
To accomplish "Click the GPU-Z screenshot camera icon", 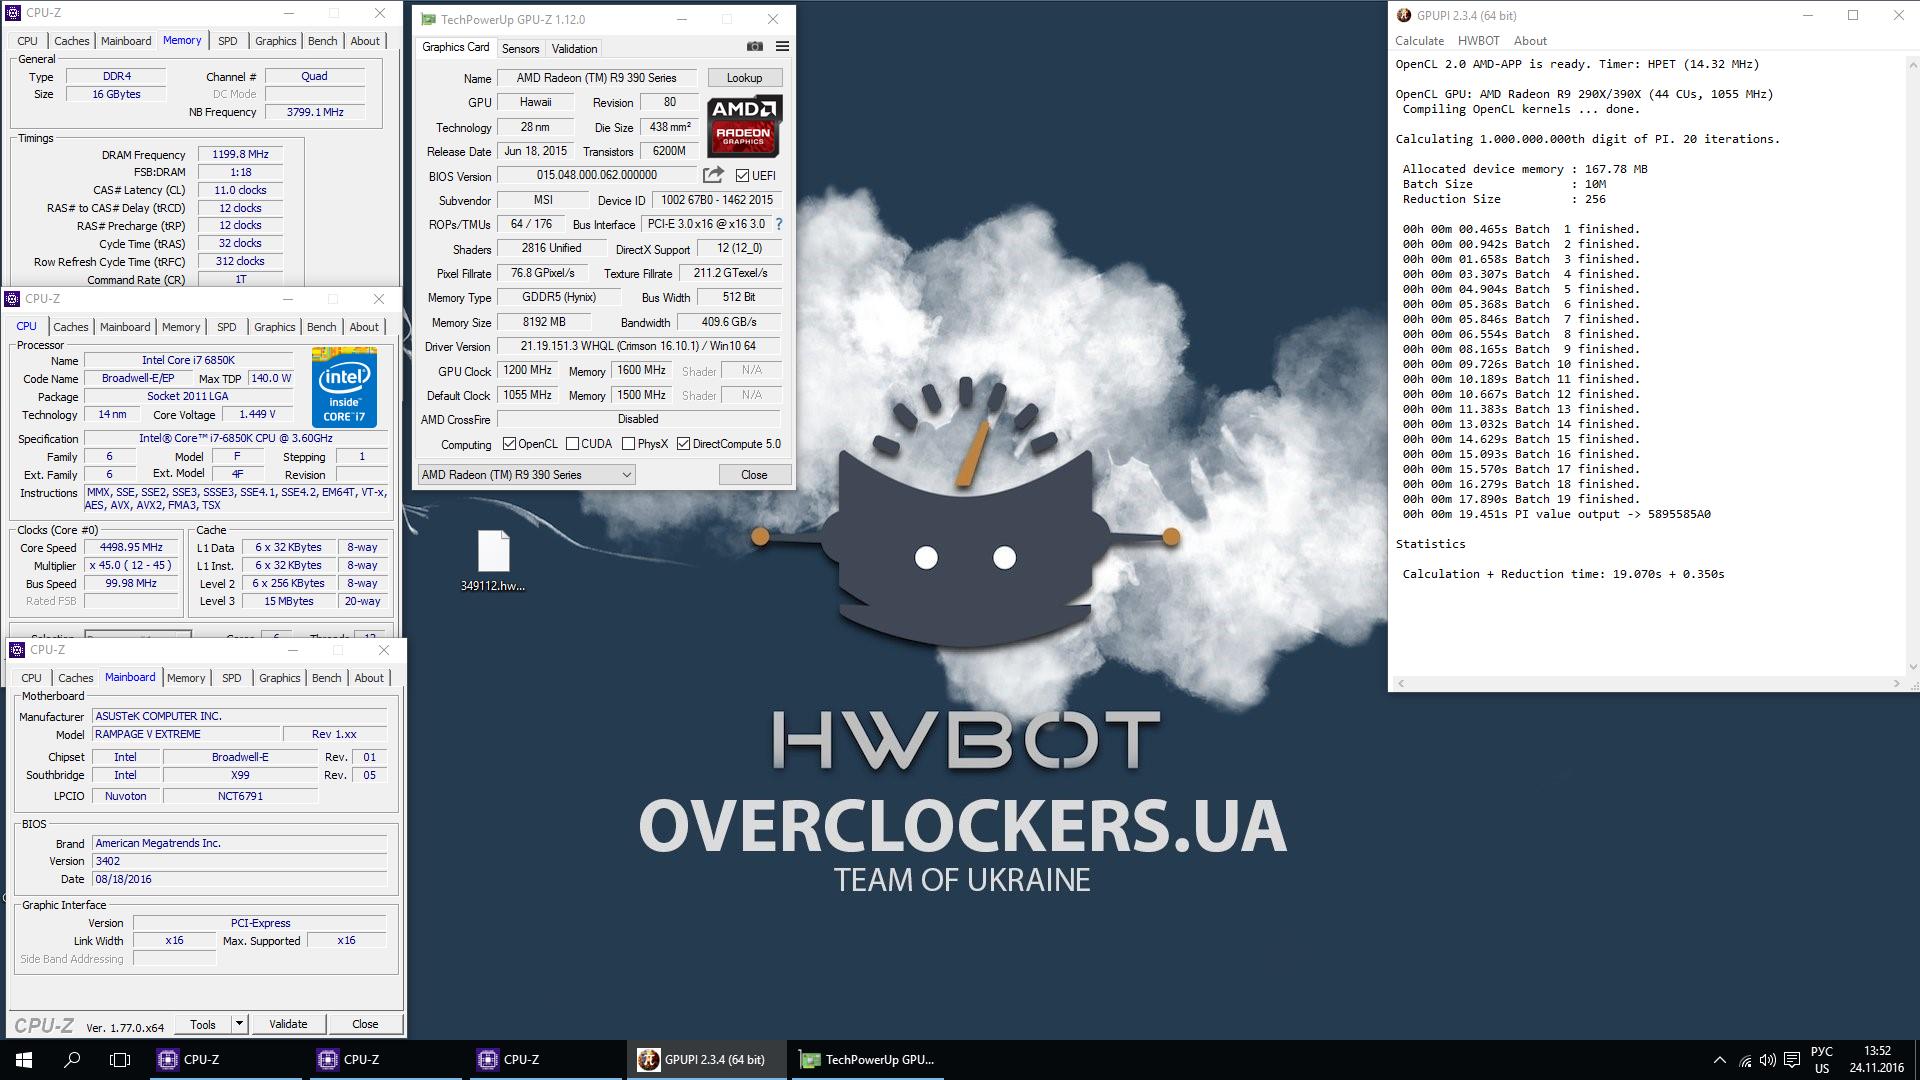I will point(755,47).
